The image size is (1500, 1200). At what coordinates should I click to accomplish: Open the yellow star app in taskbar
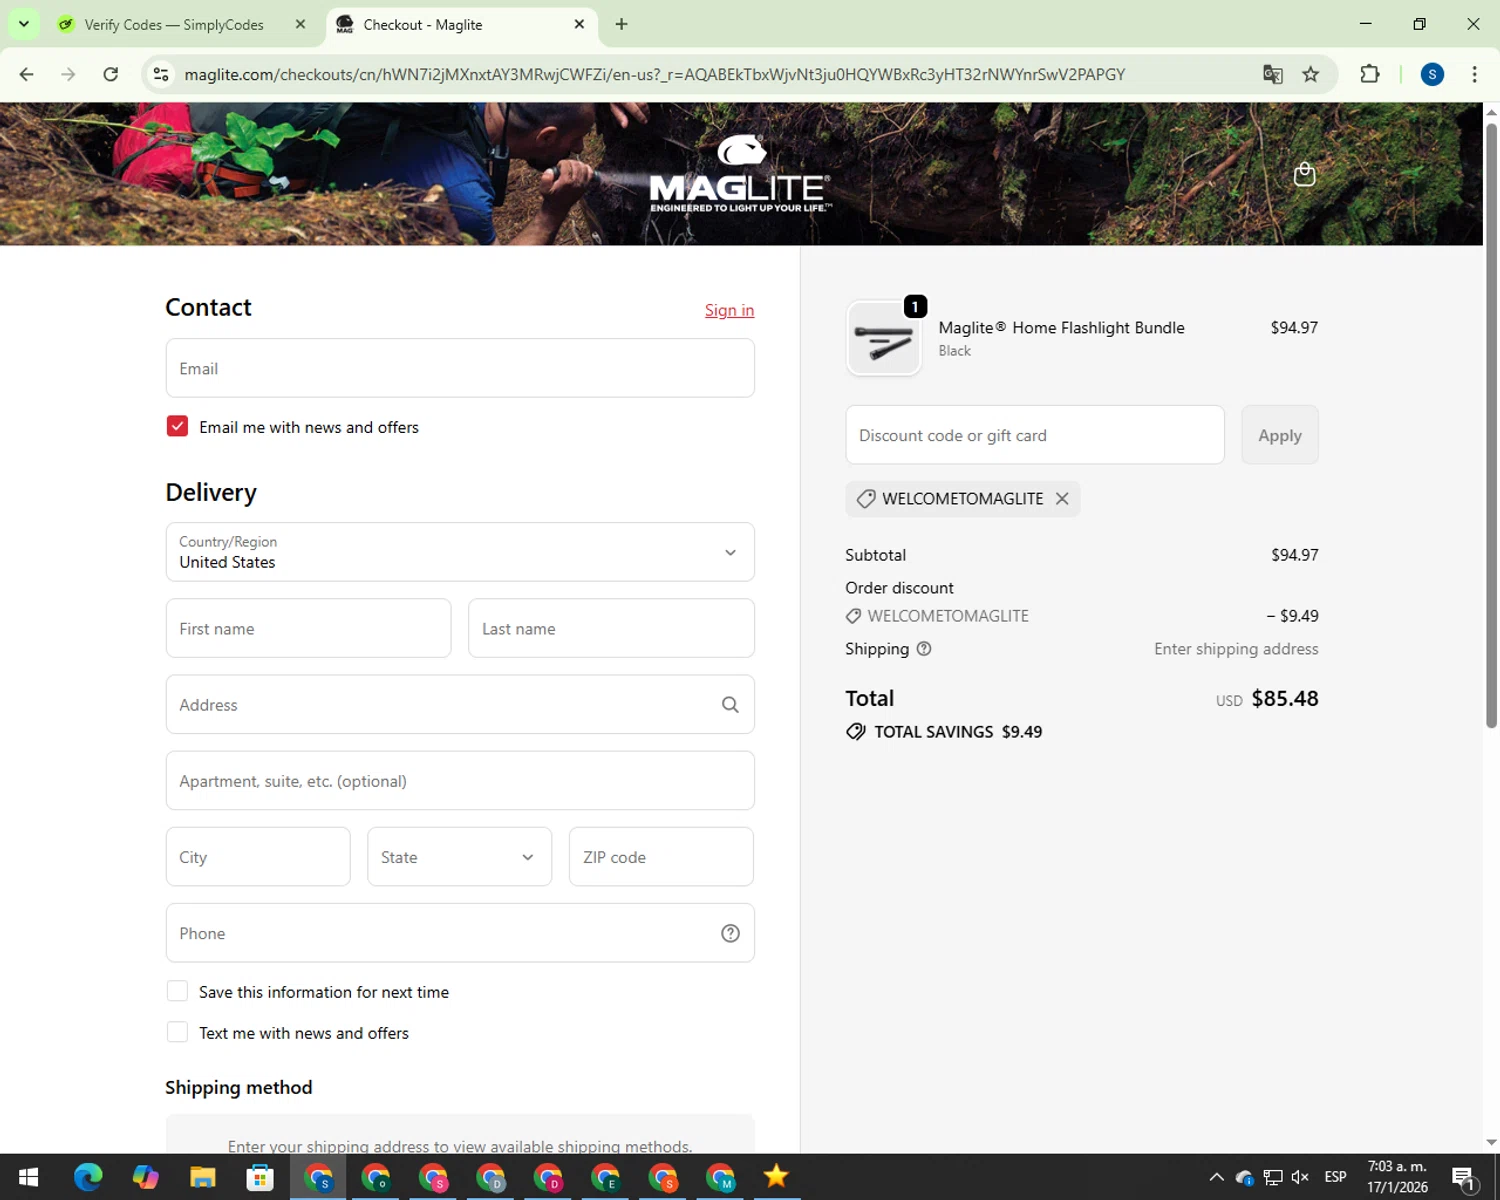(776, 1177)
